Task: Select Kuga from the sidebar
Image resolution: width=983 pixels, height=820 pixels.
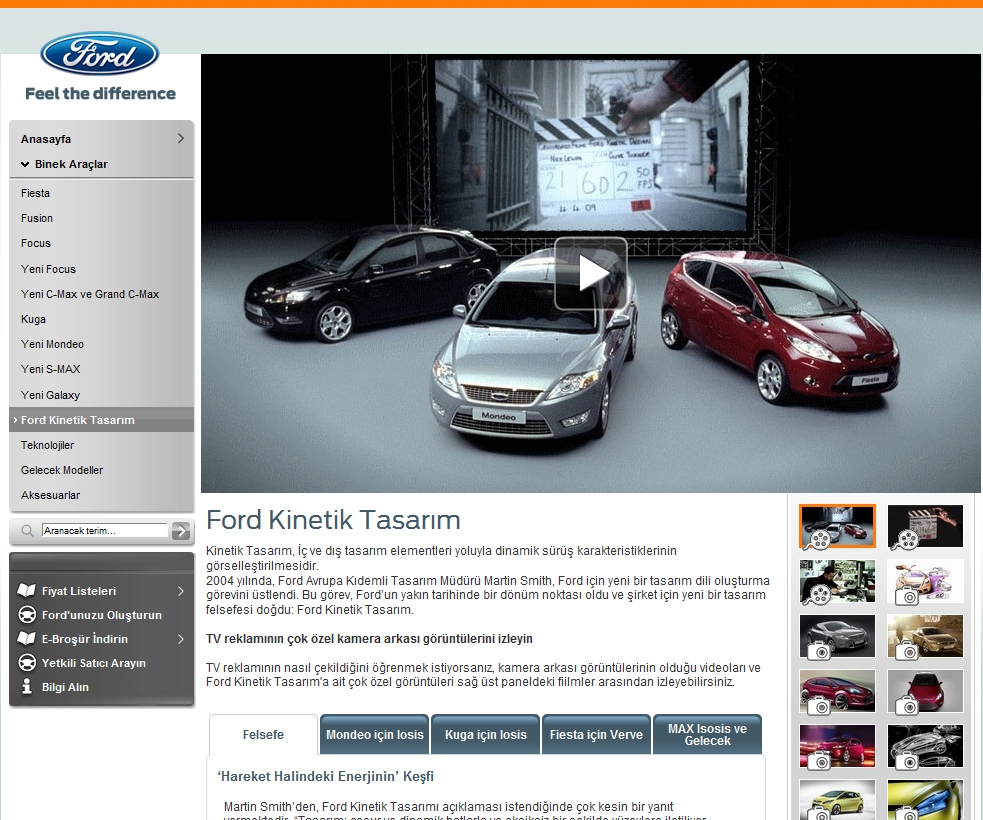Action: (33, 319)
